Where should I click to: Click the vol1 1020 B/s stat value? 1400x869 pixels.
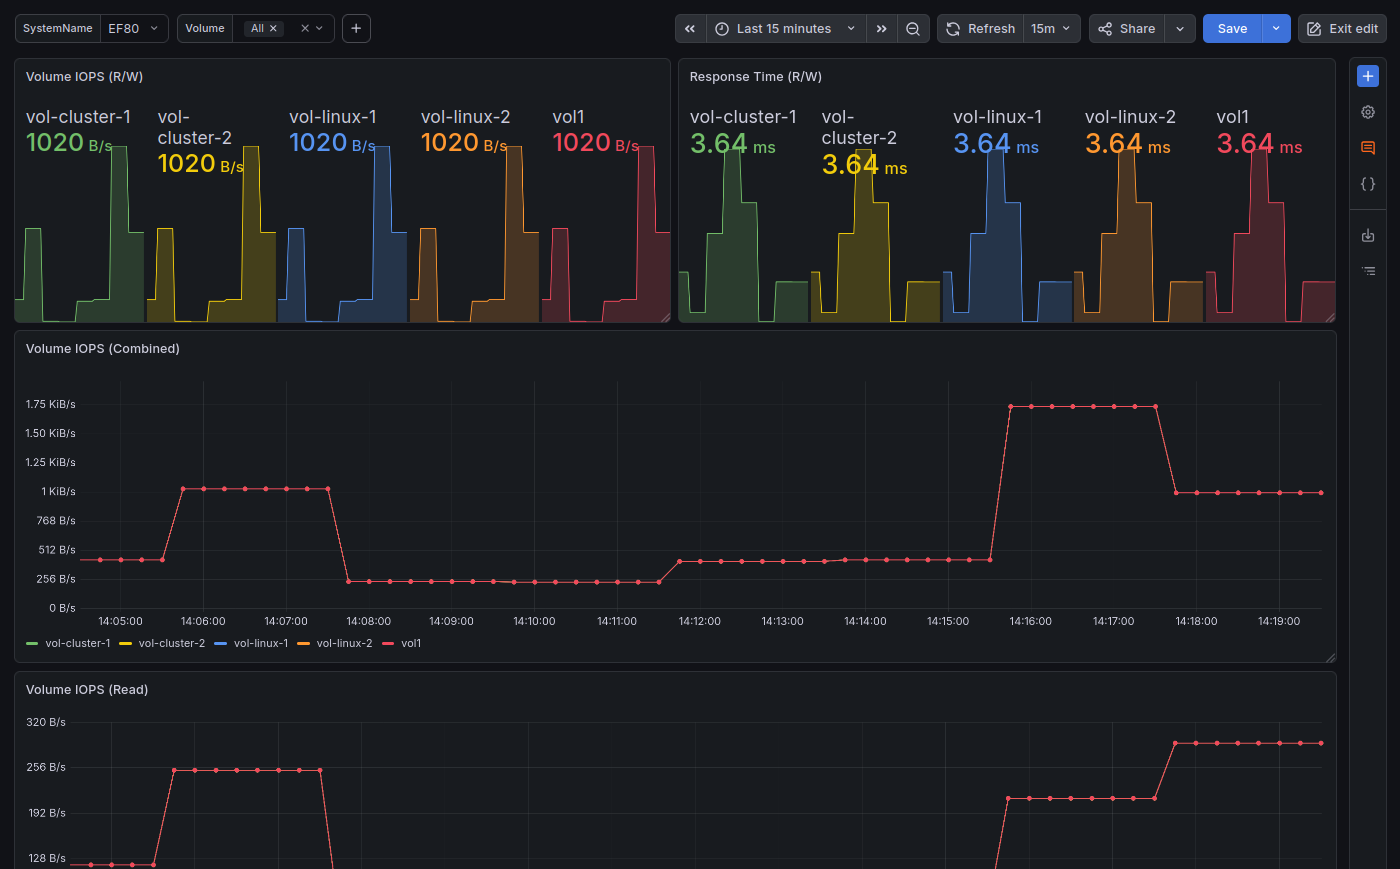pos(596,143)
